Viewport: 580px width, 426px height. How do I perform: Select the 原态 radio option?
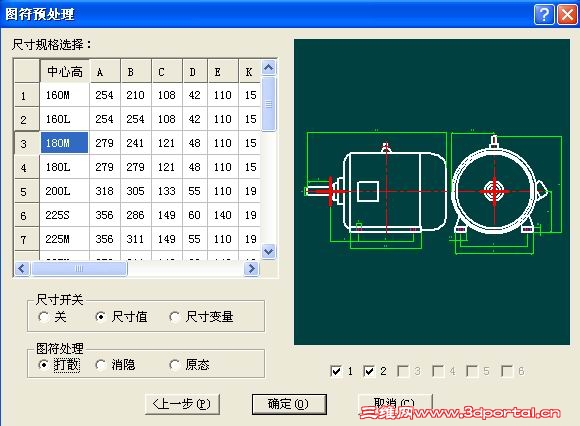[189, 365]
